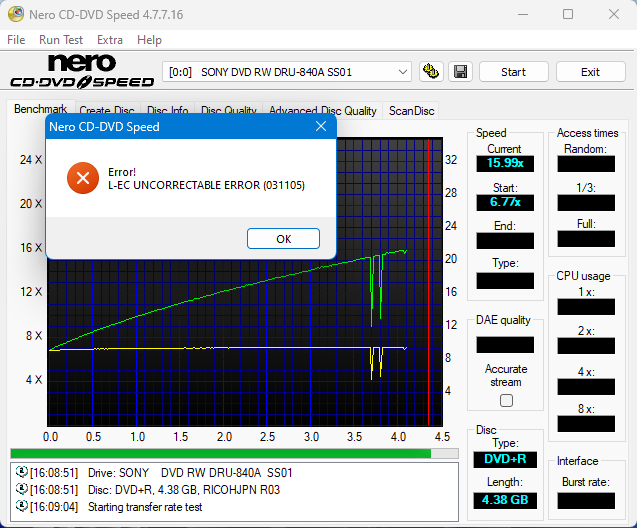
Task: Click the Random access time field
Action: click(586, 164)
